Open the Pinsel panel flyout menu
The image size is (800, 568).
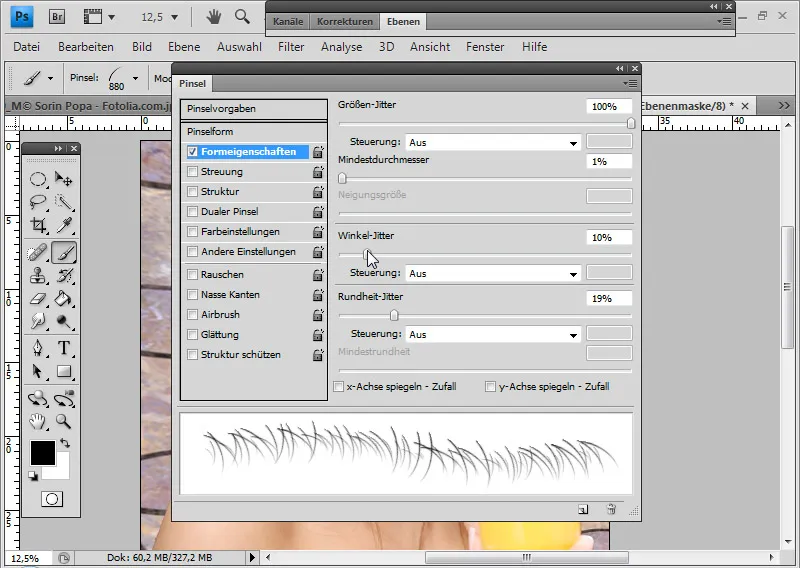tap(632, 83)
